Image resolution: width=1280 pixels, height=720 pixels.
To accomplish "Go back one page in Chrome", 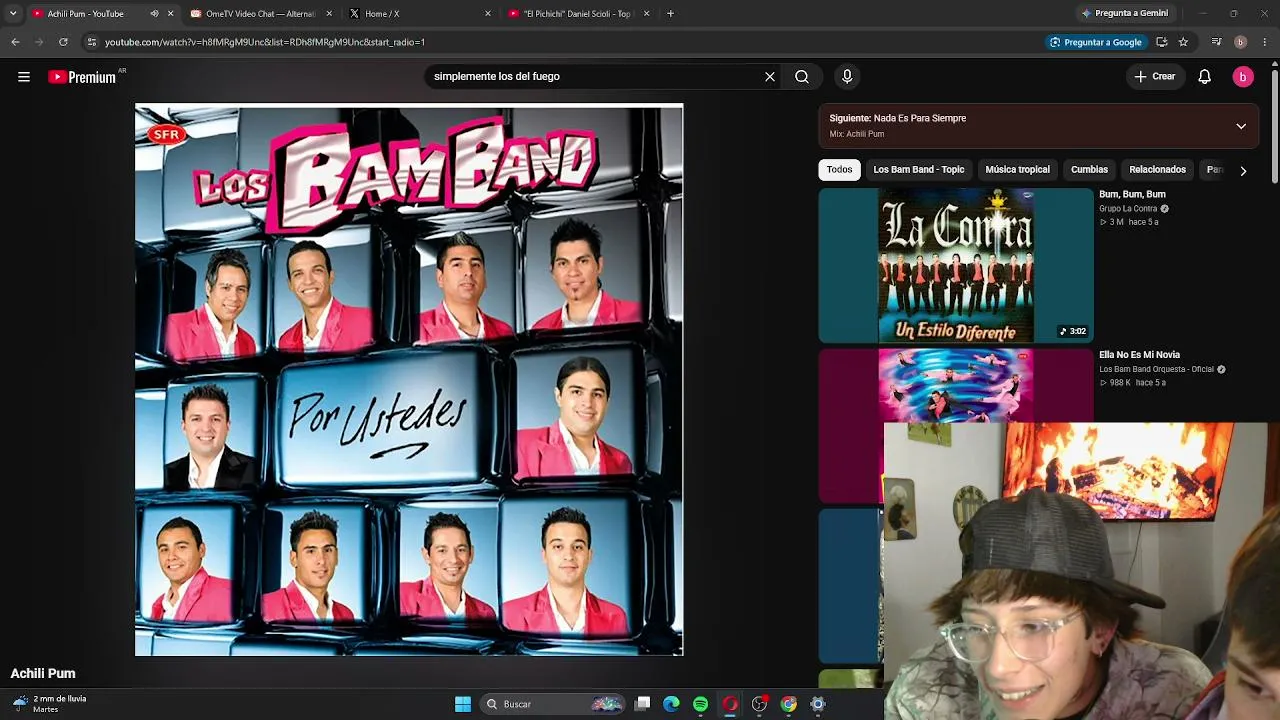I will [15, 42].
